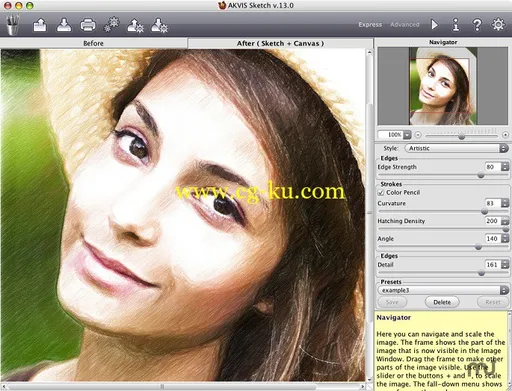Viewport: 512px width, 391px height.
Task: Click the Angle stepper arrows
Action: coord(505,238)
